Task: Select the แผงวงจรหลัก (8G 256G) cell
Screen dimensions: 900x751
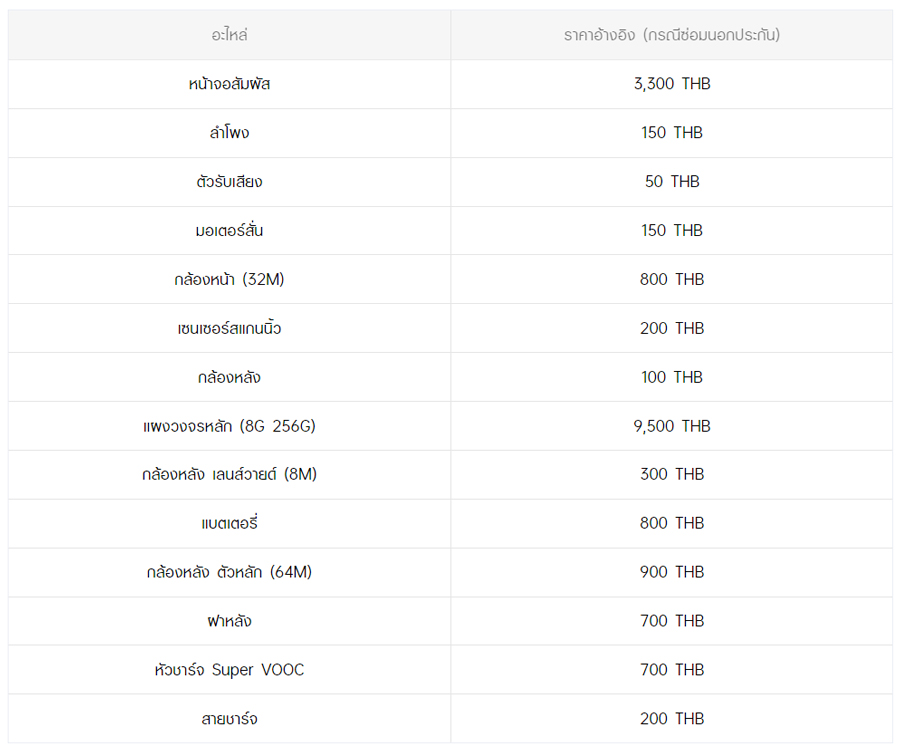Action: click(x=229, y=426)
